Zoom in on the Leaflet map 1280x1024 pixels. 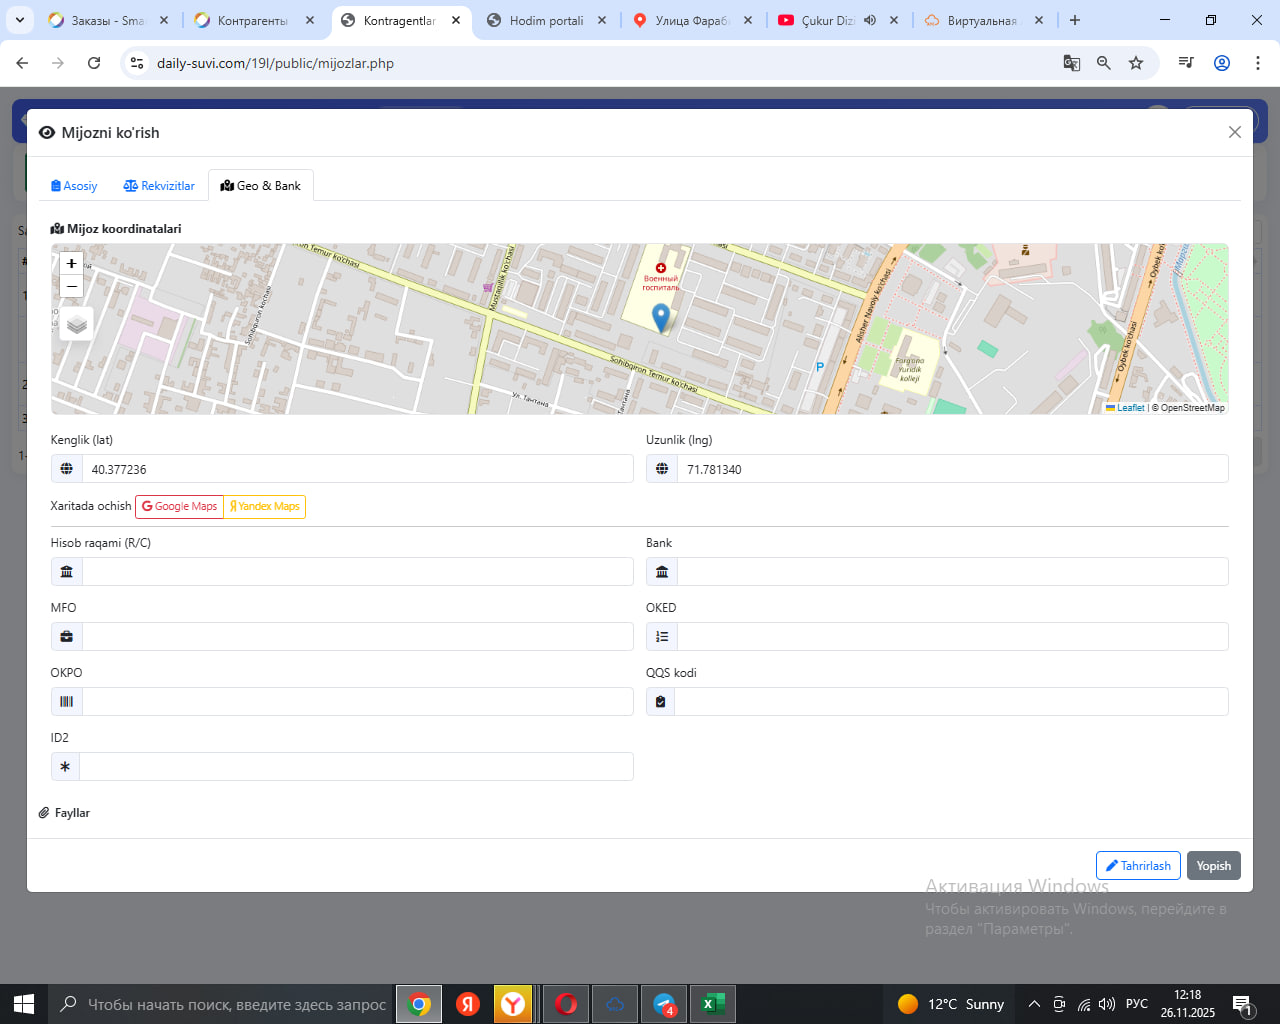[71, 264]
